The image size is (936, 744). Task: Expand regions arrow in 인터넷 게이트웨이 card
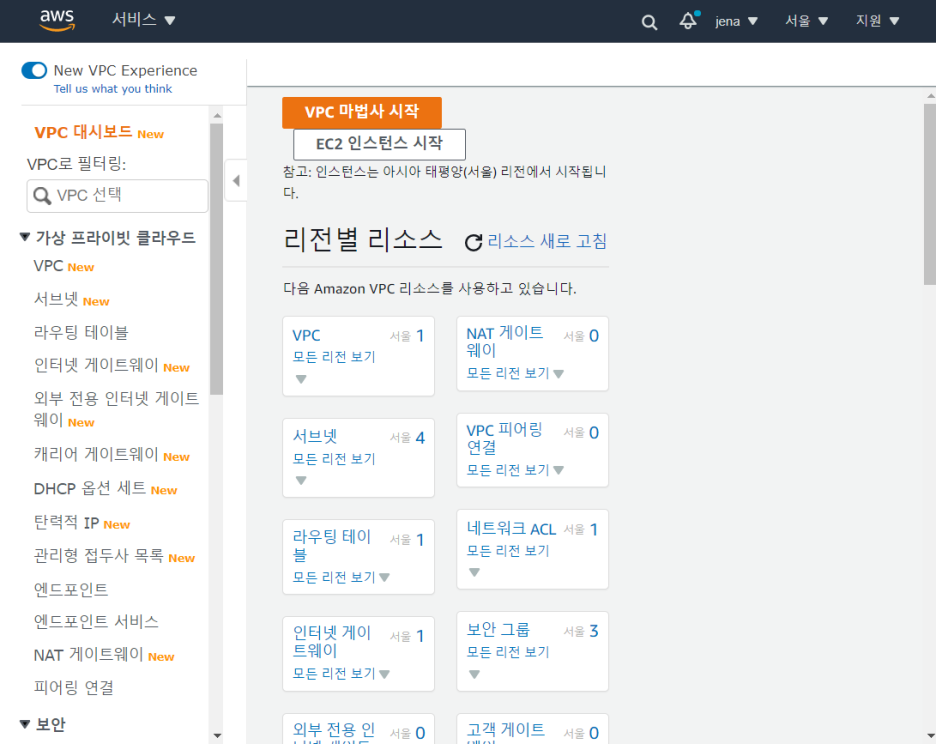coord(384,674)
